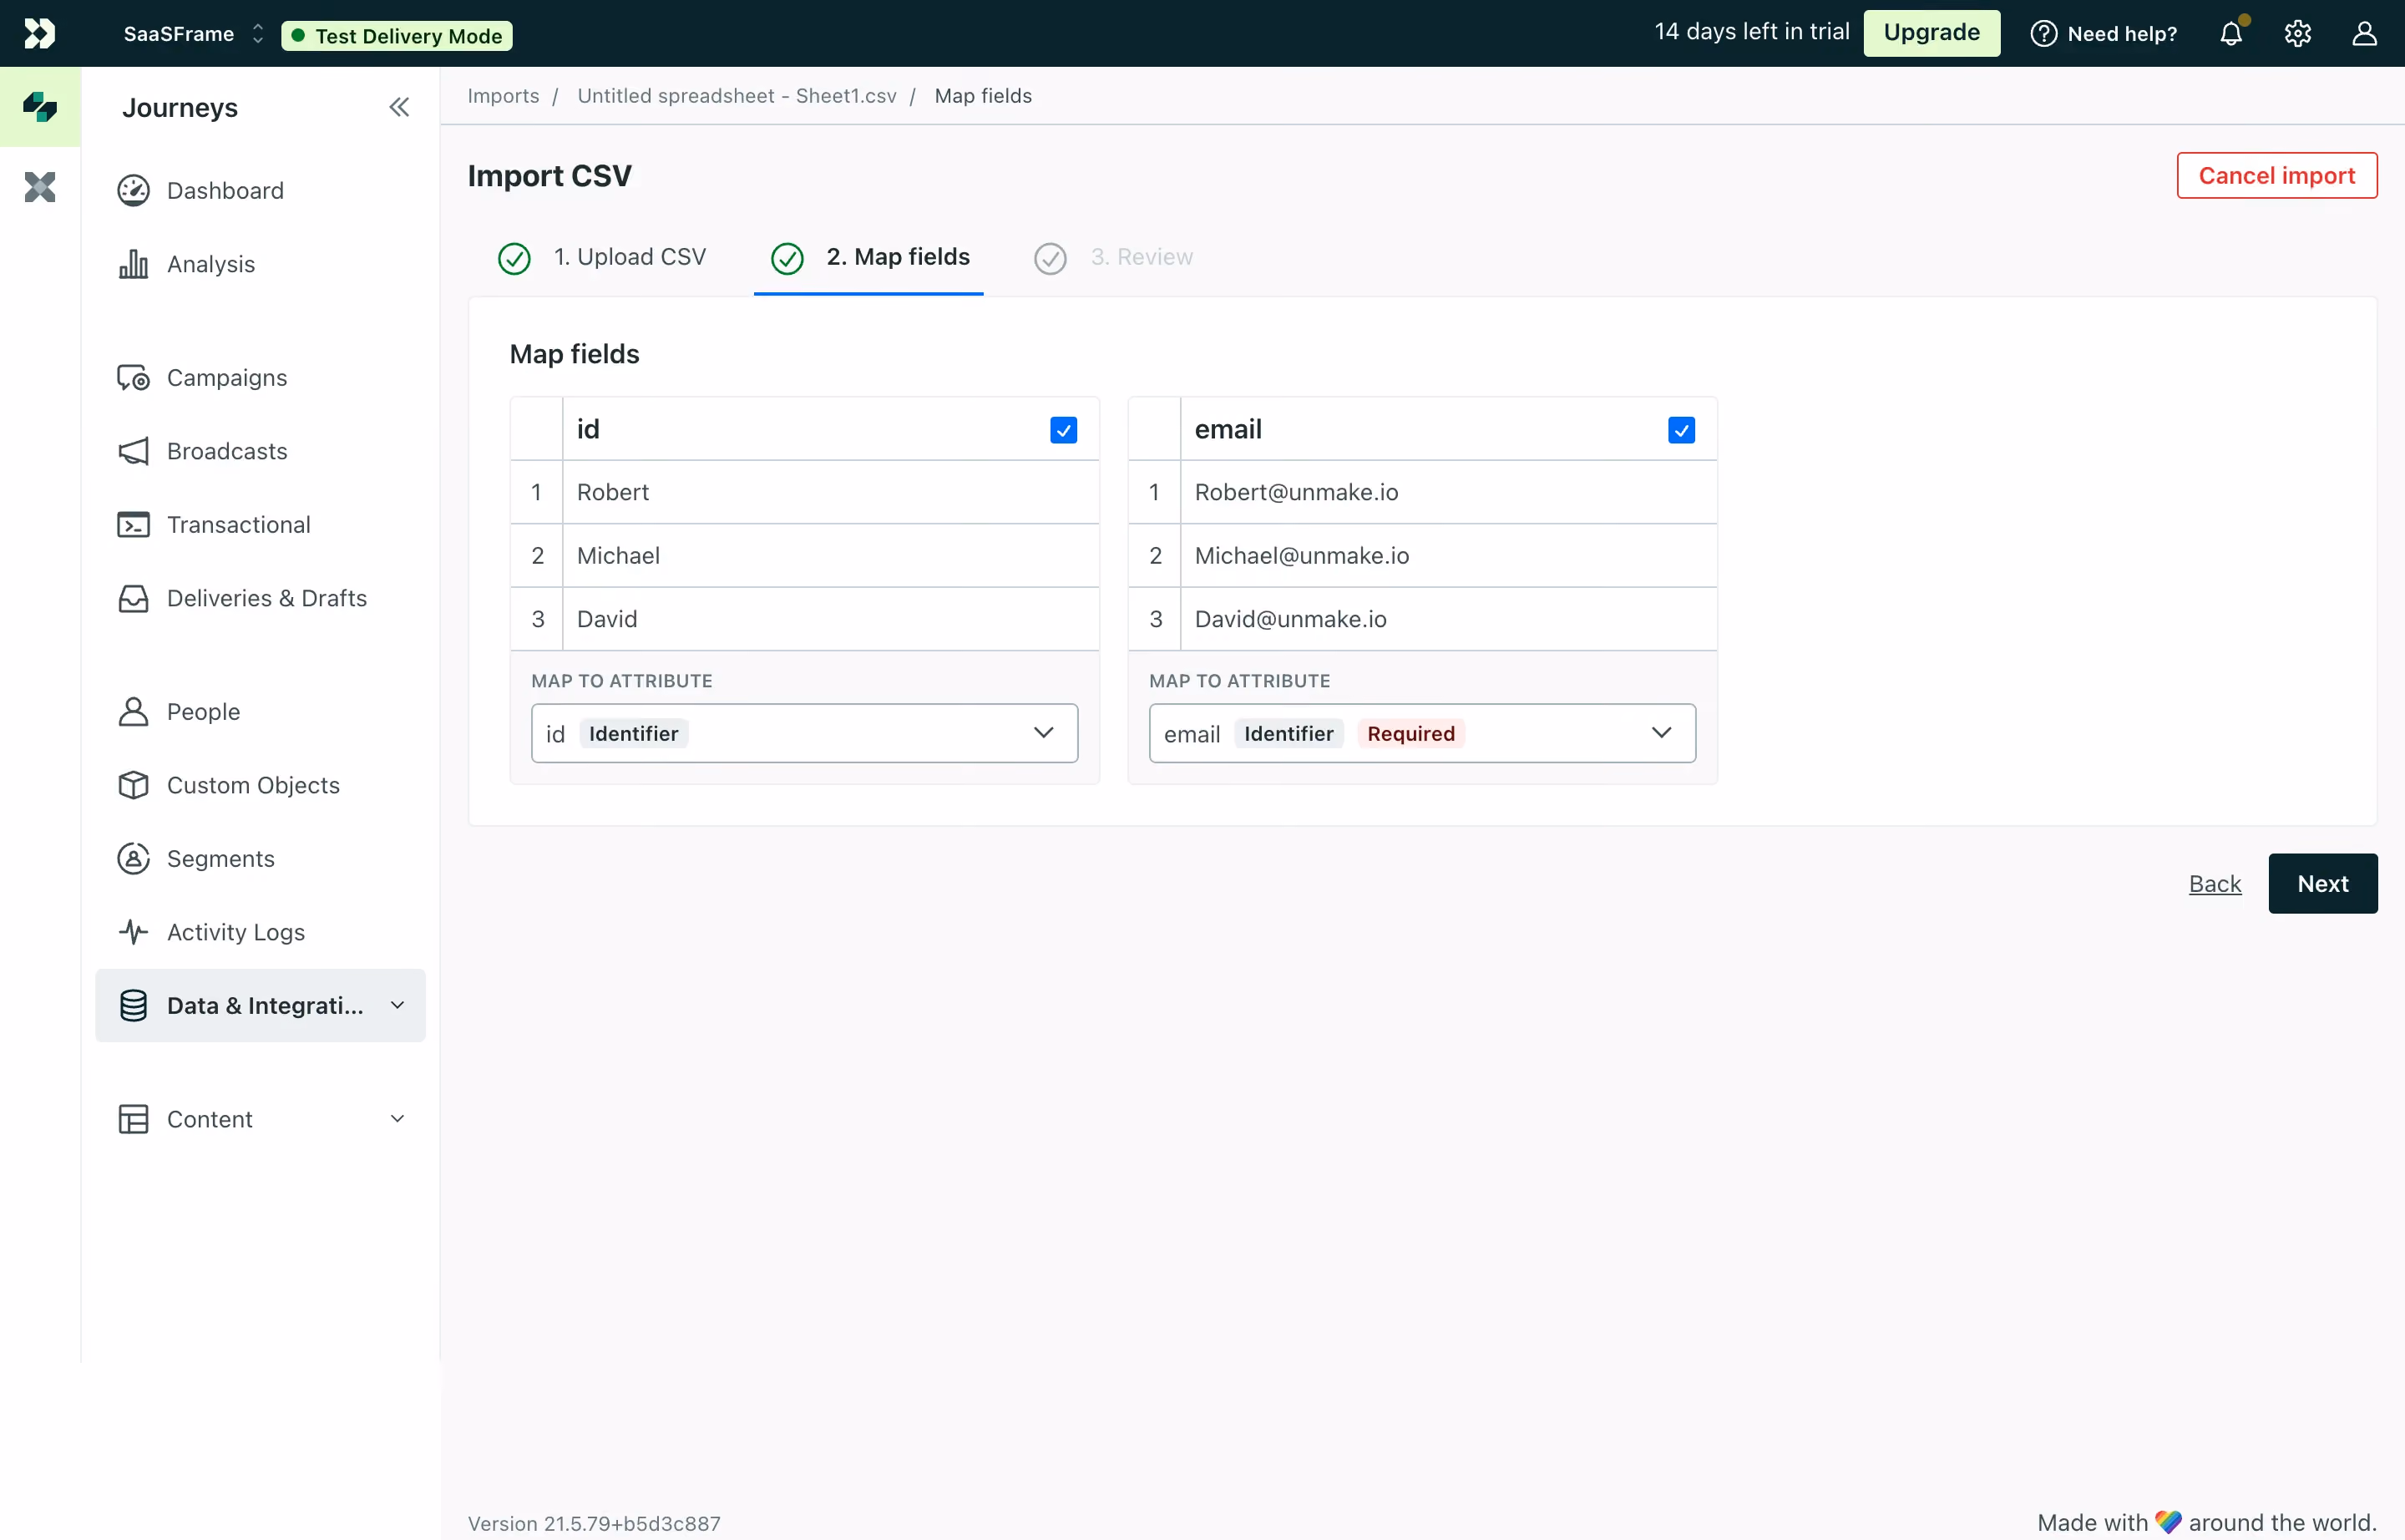Open Transactional messages
The image size is (2405, 1540).
tap(260, 524)
